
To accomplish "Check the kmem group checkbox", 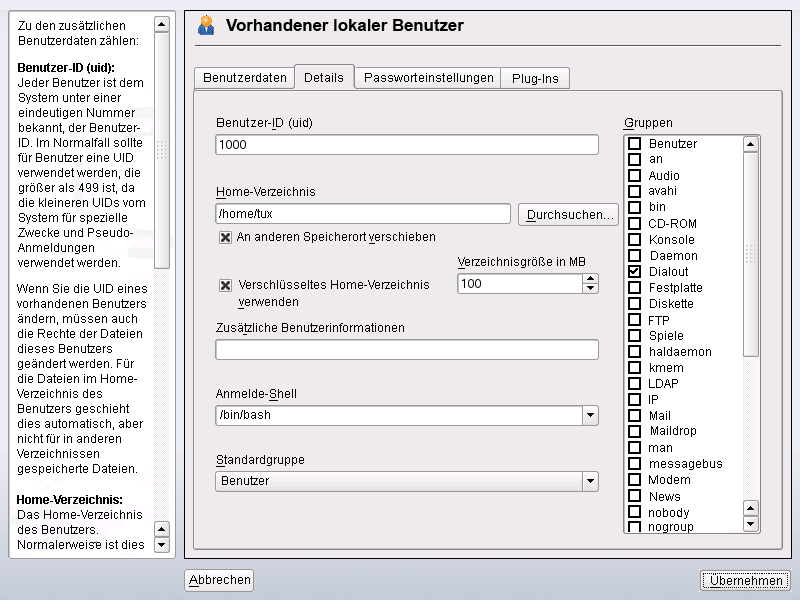I will tap(634, 367).
